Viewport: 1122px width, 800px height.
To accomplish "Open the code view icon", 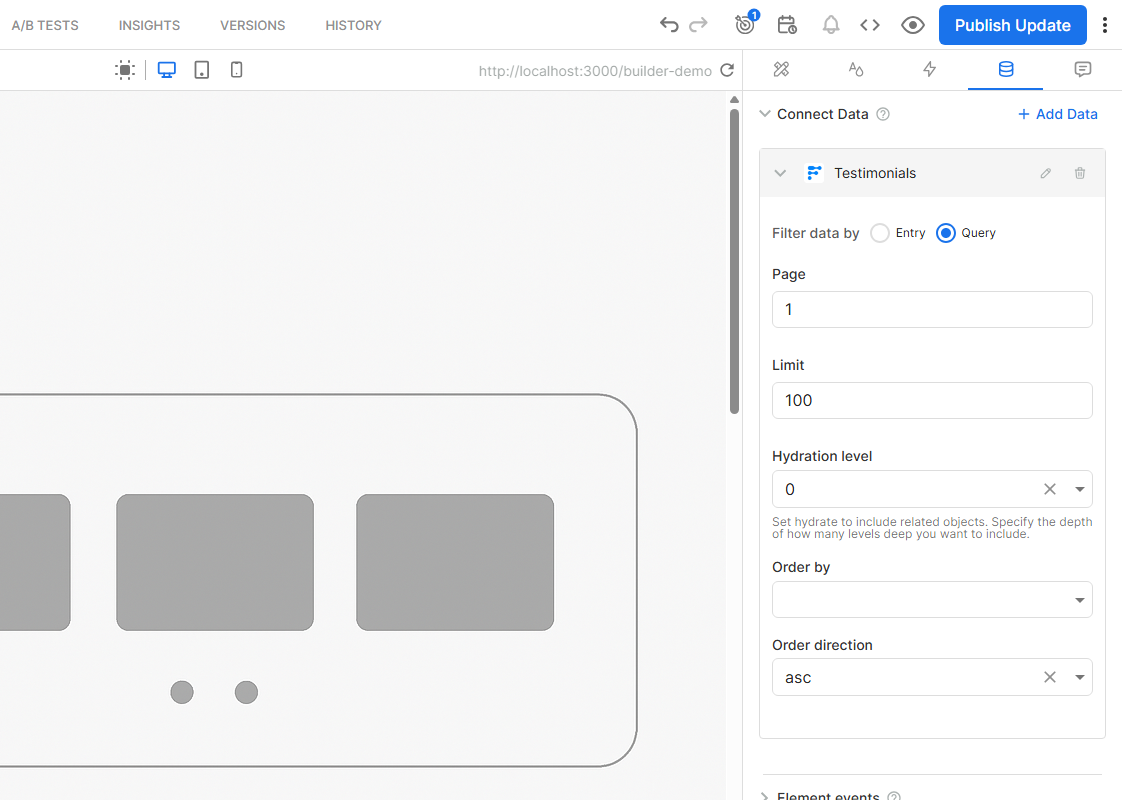I will [870, 25].
